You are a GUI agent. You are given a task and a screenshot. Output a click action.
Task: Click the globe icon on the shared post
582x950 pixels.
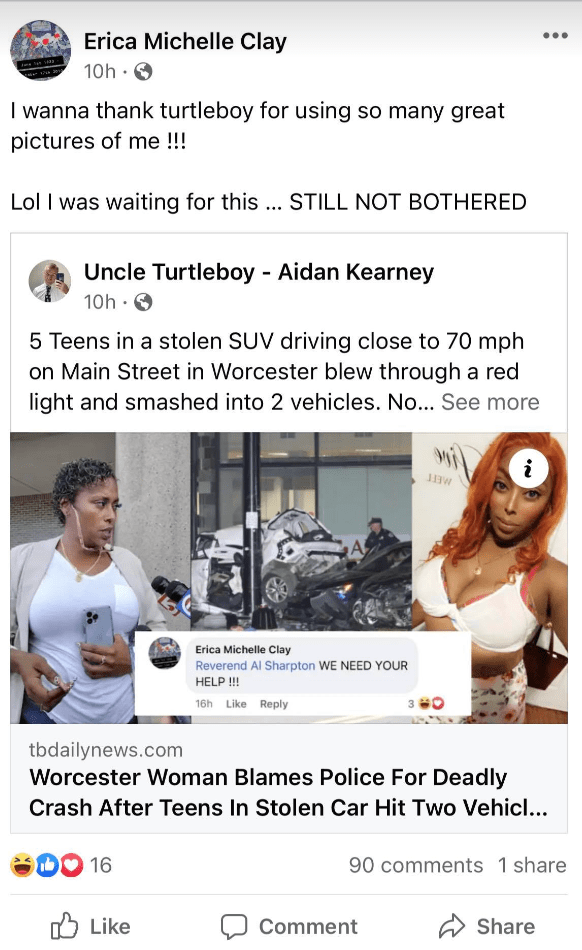(143, 302)
